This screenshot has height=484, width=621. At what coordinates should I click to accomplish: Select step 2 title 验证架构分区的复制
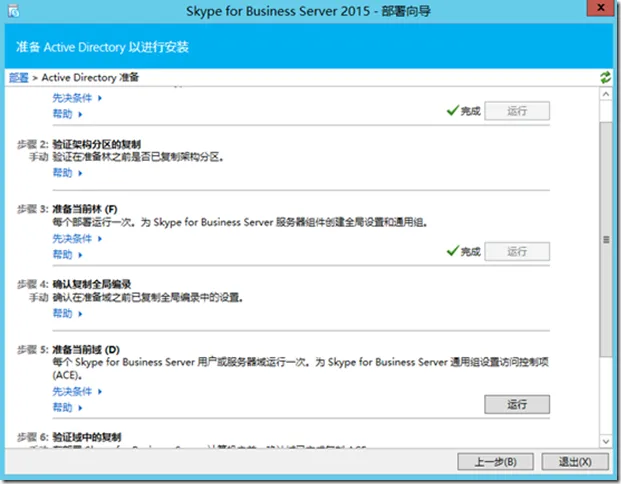point(97,144)
